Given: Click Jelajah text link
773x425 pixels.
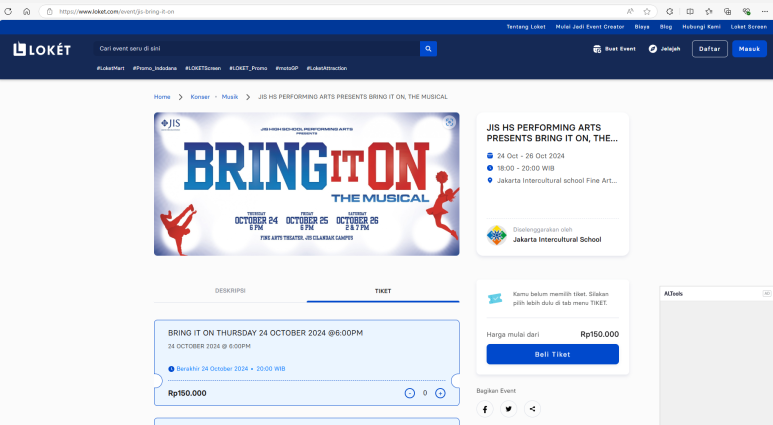Looking at the screenshot, I should [x=670, y=49].
